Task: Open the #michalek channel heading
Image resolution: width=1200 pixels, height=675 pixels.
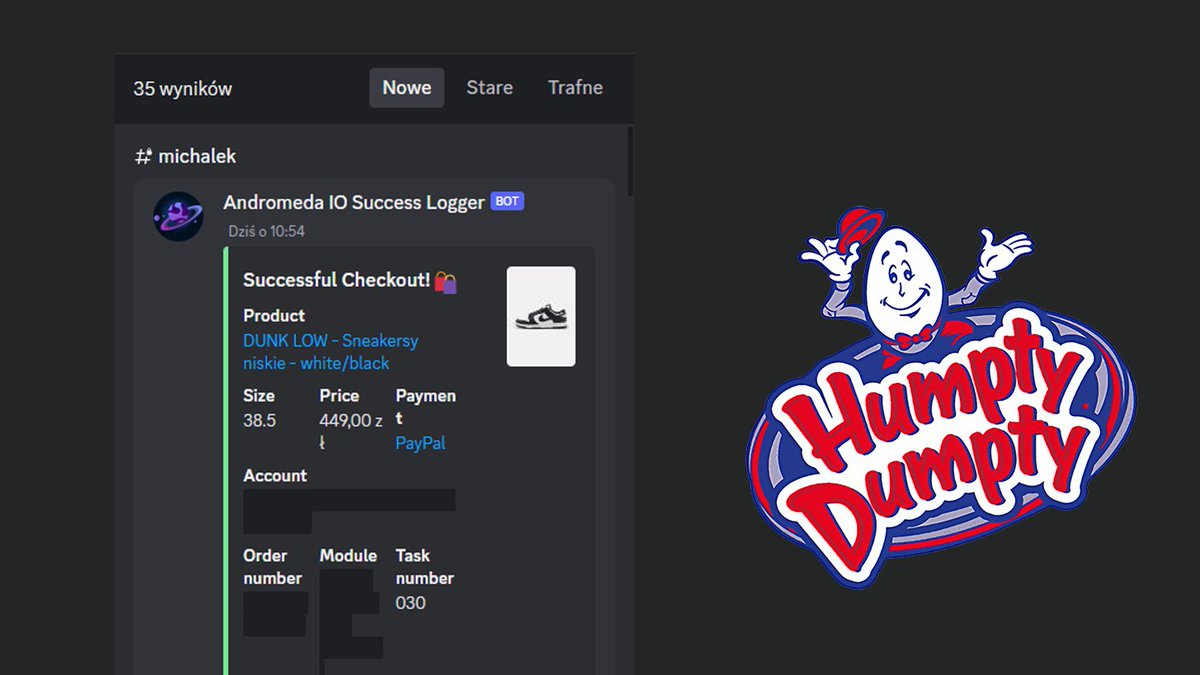Action: (186, 157)
